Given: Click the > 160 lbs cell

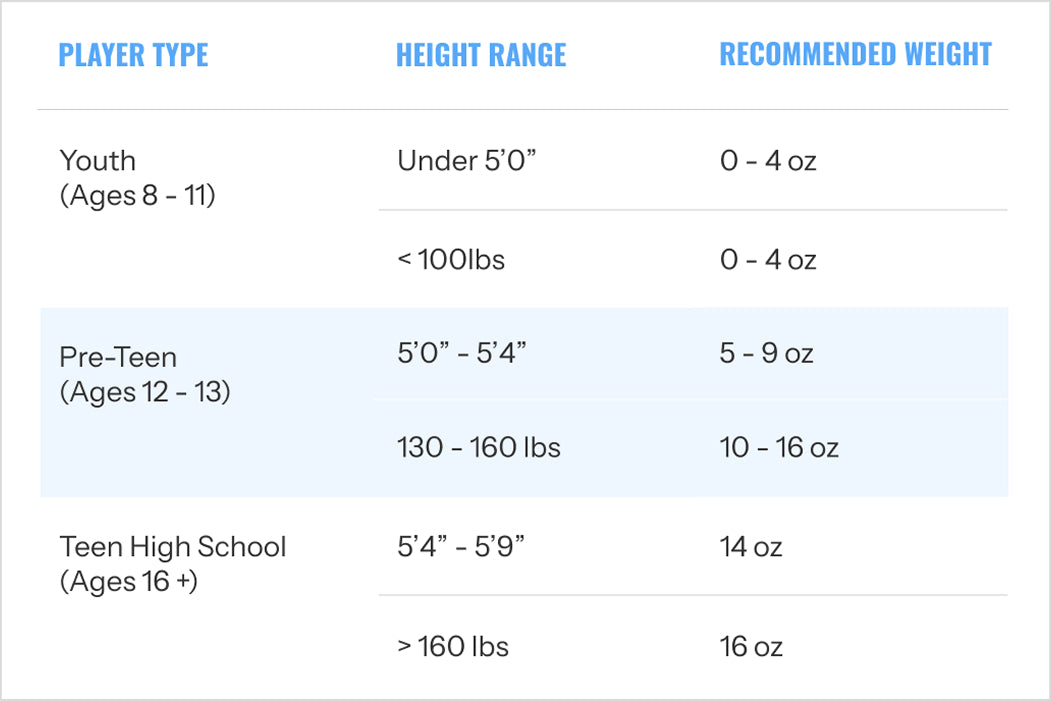Looking at the screenshot, I should (x=453, y=646).
